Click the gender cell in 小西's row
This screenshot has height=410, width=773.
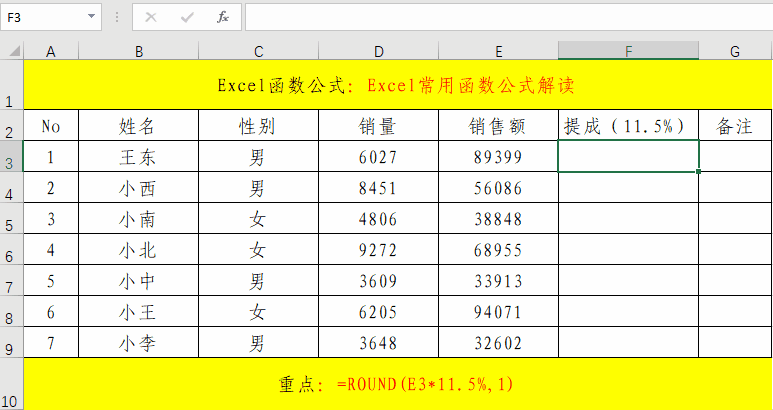tap(258, 188)
